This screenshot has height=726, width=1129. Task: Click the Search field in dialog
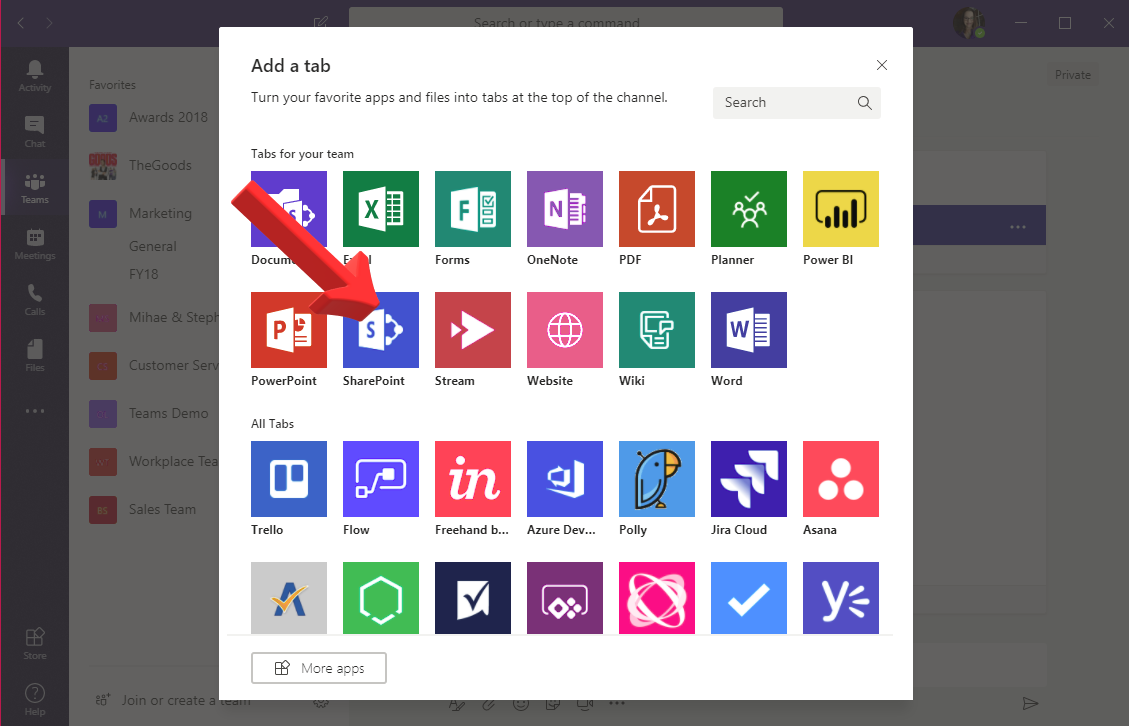[785, 103]
